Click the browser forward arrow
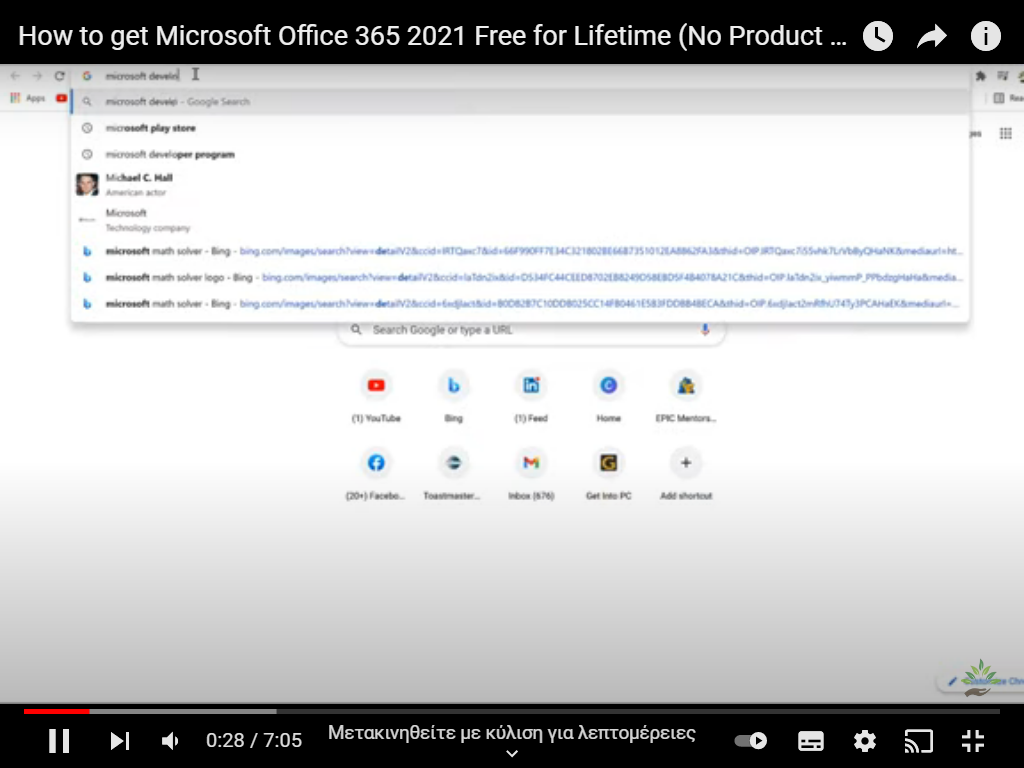This screenshot has height=768, width=1024. coord(37,76)
